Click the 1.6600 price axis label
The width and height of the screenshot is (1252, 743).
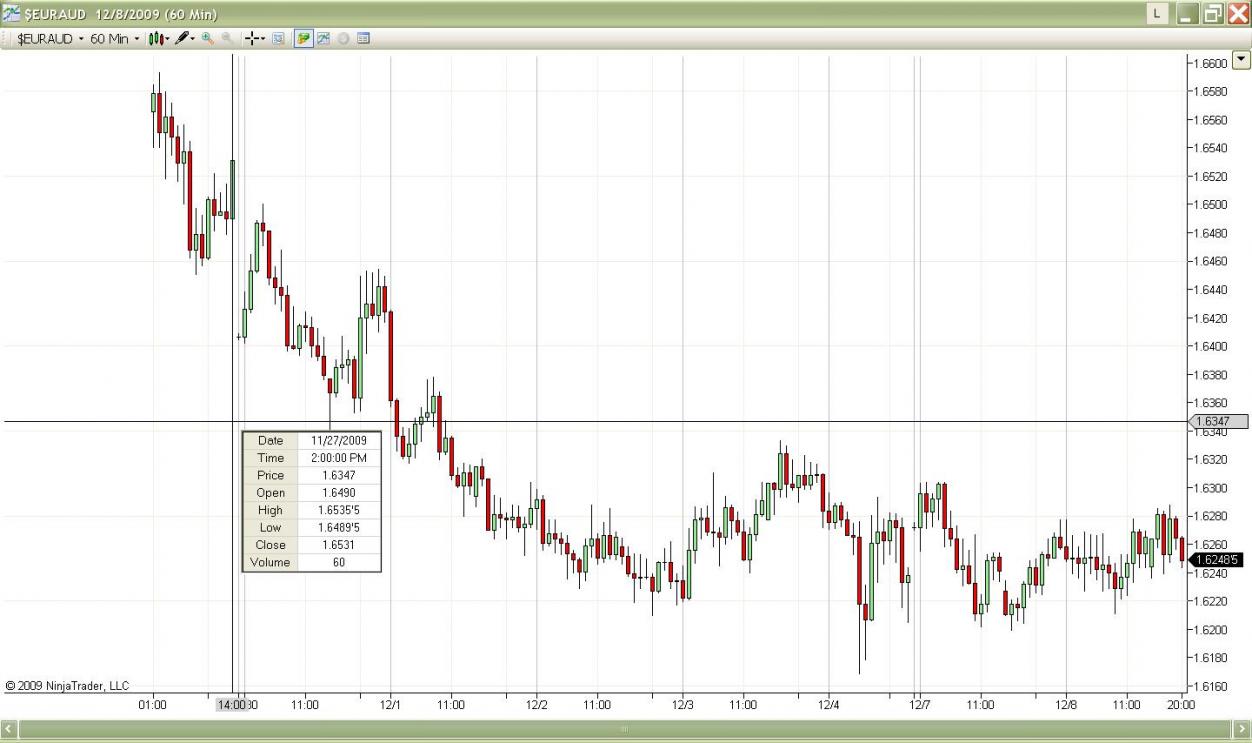coord(1211,63)
